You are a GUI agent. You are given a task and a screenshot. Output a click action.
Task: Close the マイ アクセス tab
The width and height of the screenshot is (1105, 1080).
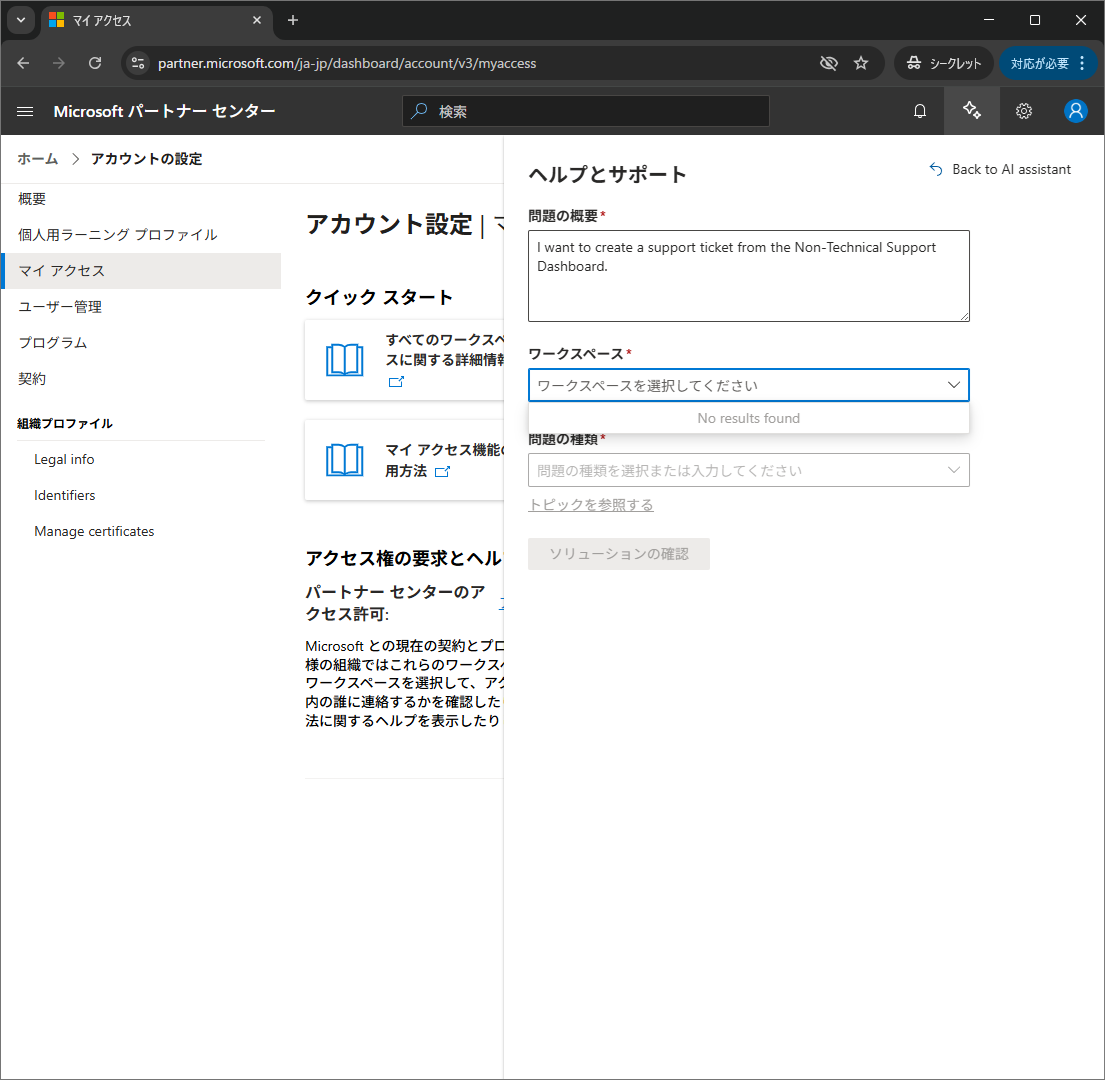257,20
